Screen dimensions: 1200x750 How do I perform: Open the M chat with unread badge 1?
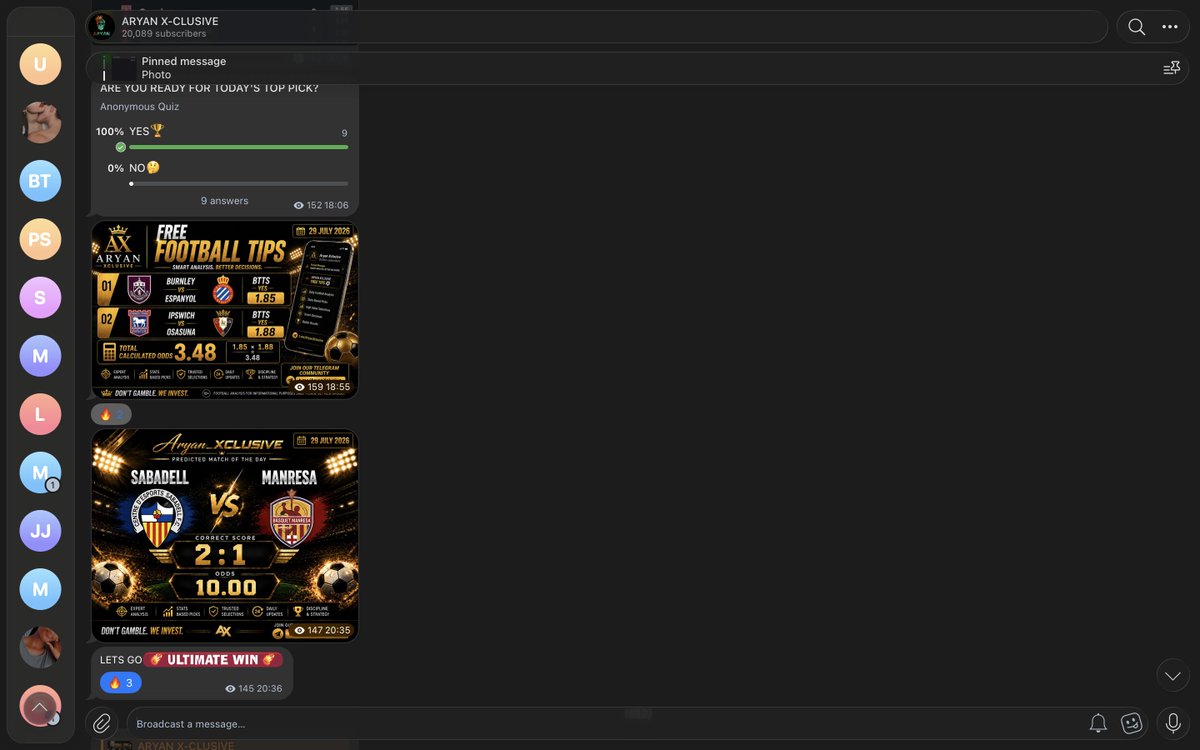(x=40, y=473)
